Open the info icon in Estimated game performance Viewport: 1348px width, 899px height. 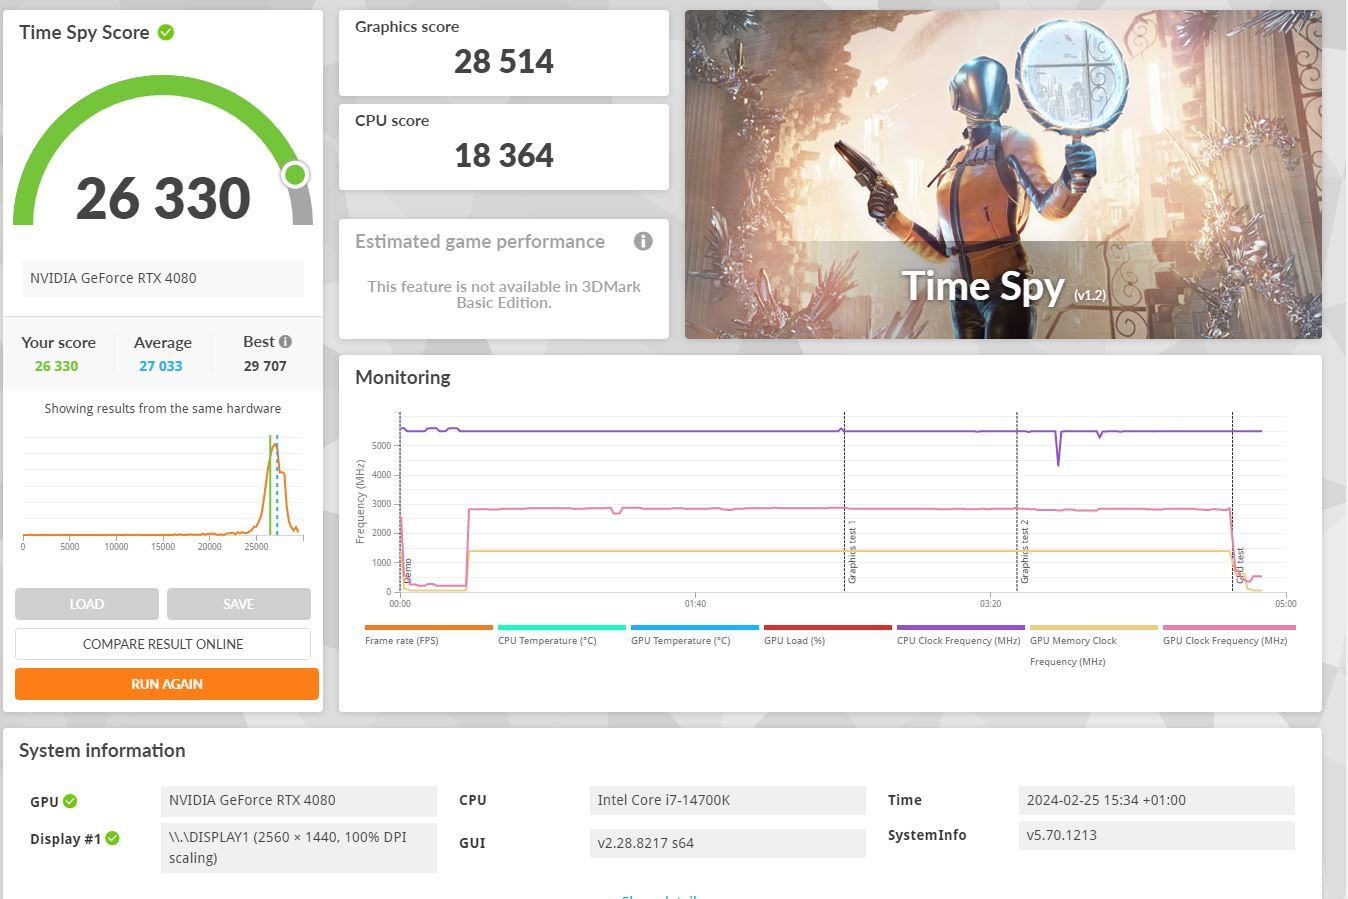point(643,241)
